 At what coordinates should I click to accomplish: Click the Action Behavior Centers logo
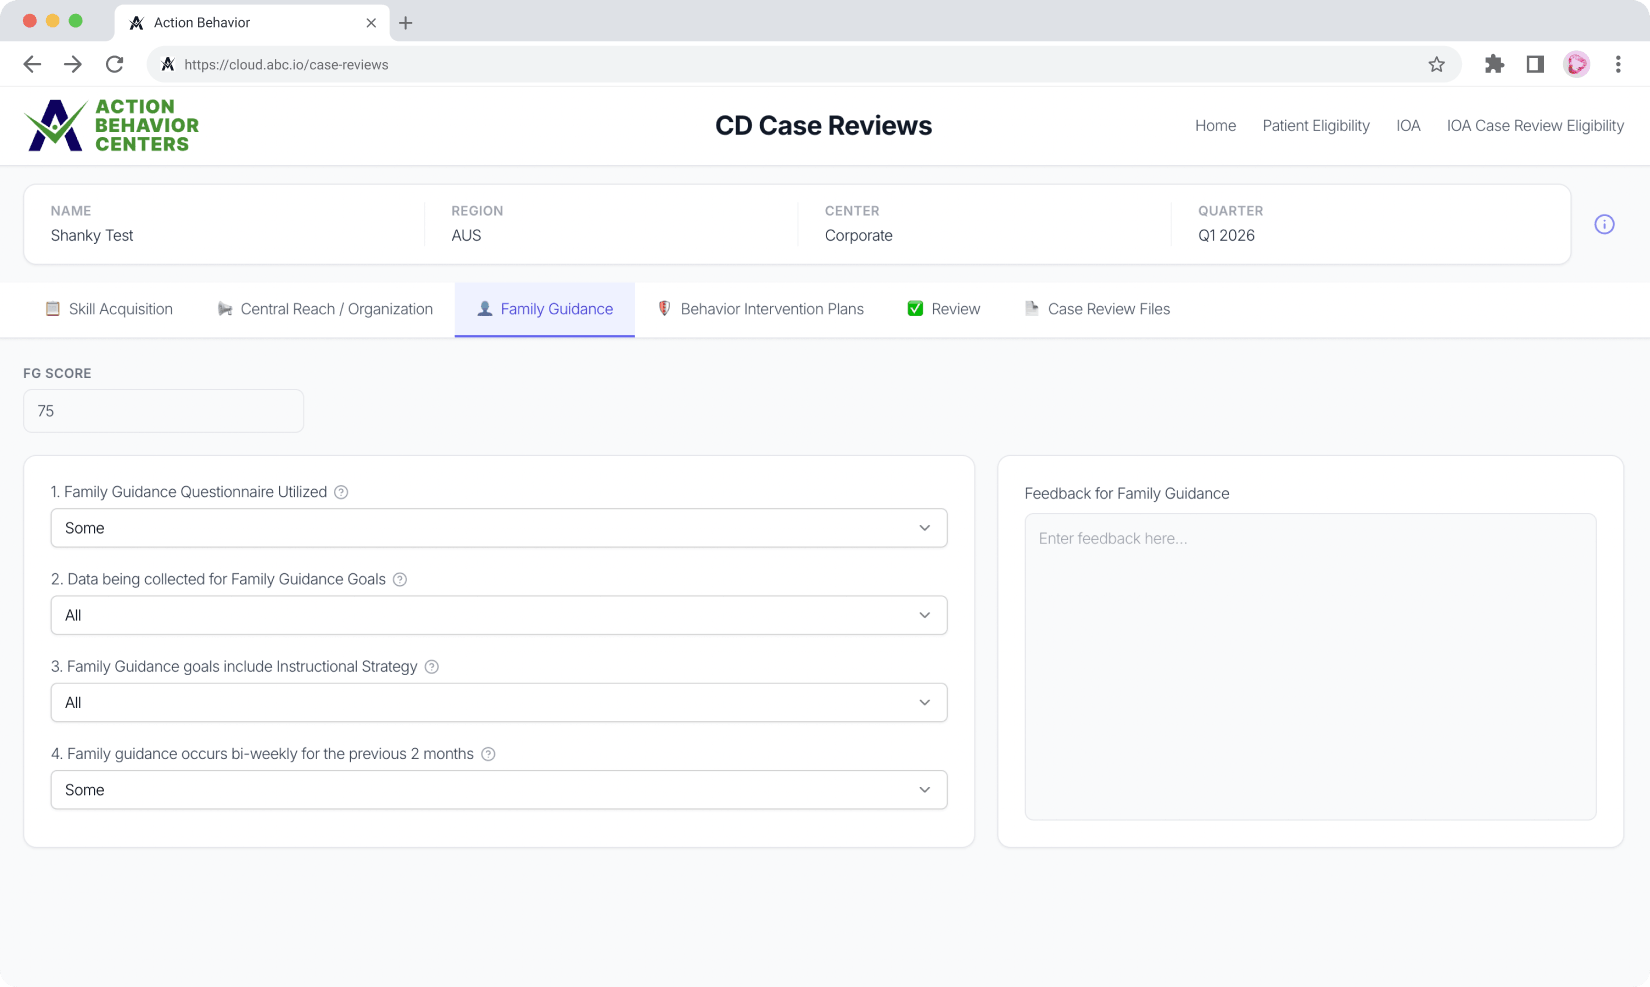coord(111,126)
